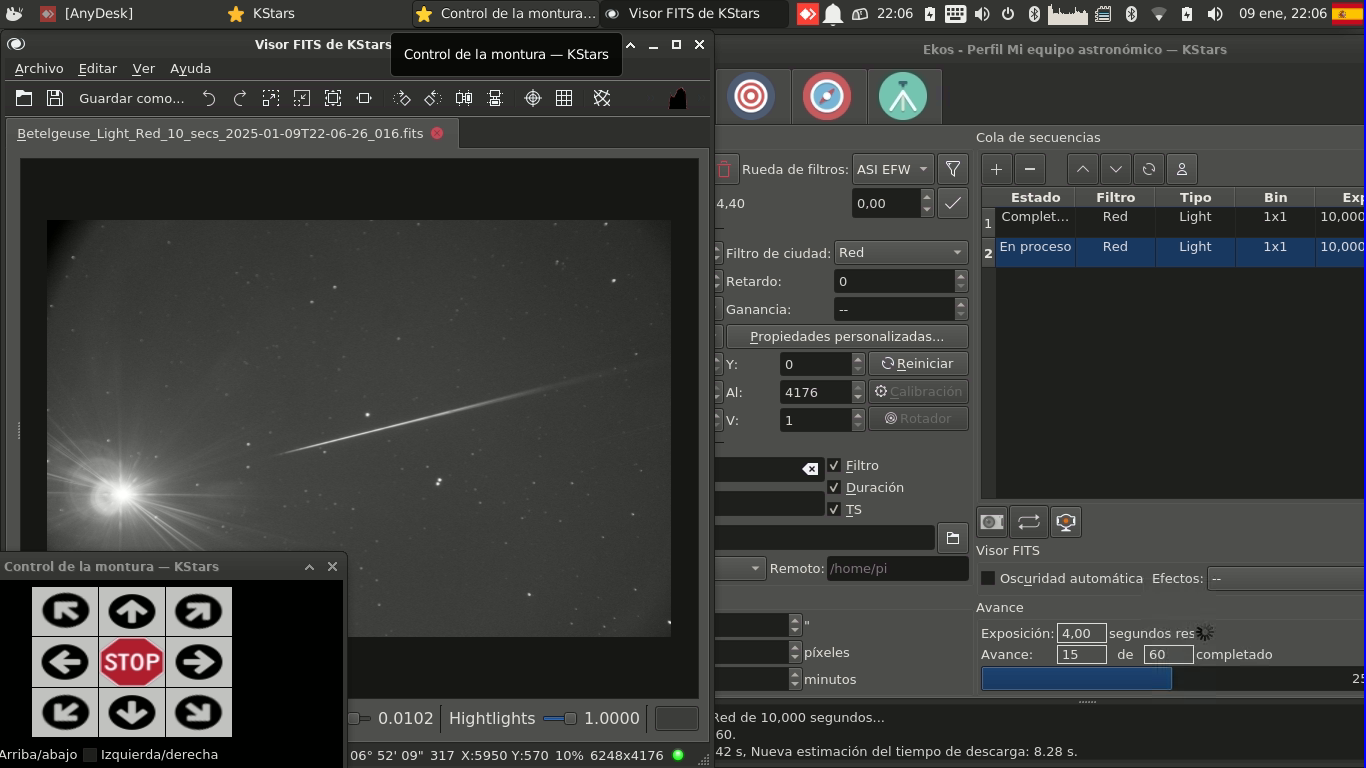The image size is (1366, 768).
Task: Open the Ayuda menu
Action: [190, 68]
